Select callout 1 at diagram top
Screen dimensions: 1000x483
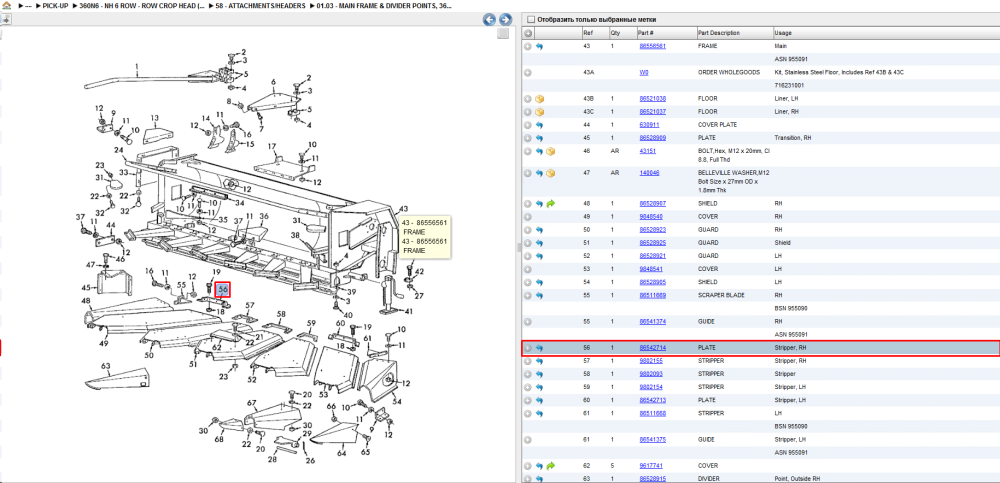[136, 66]
